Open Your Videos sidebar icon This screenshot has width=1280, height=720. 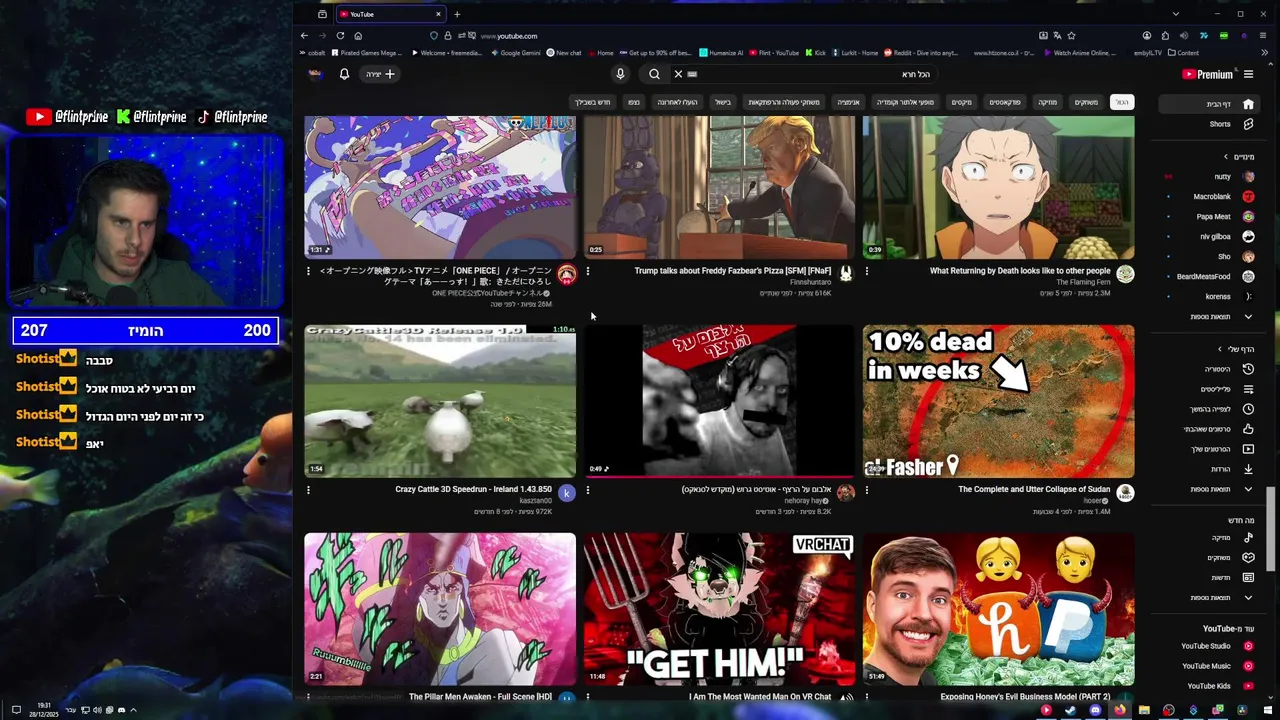pyautogui.click(x=1248, y=449)
